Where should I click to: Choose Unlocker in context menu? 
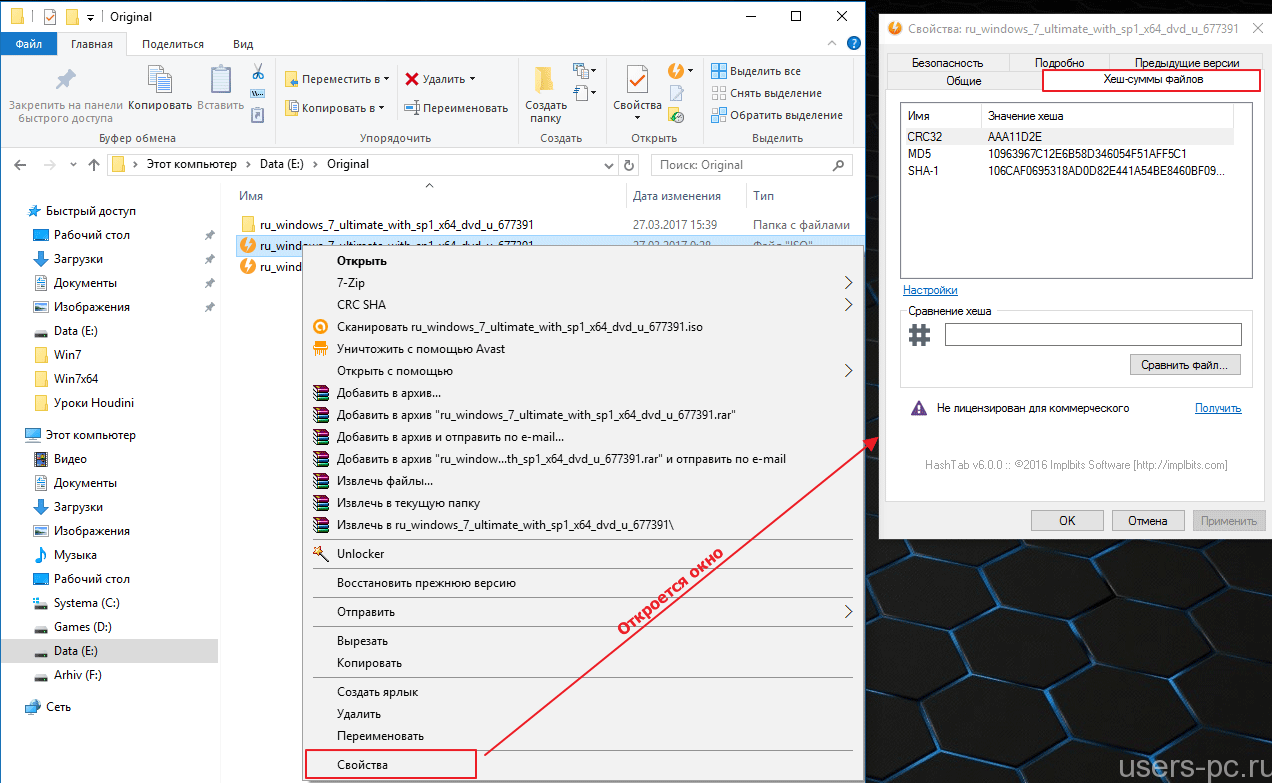coord(583,554)
